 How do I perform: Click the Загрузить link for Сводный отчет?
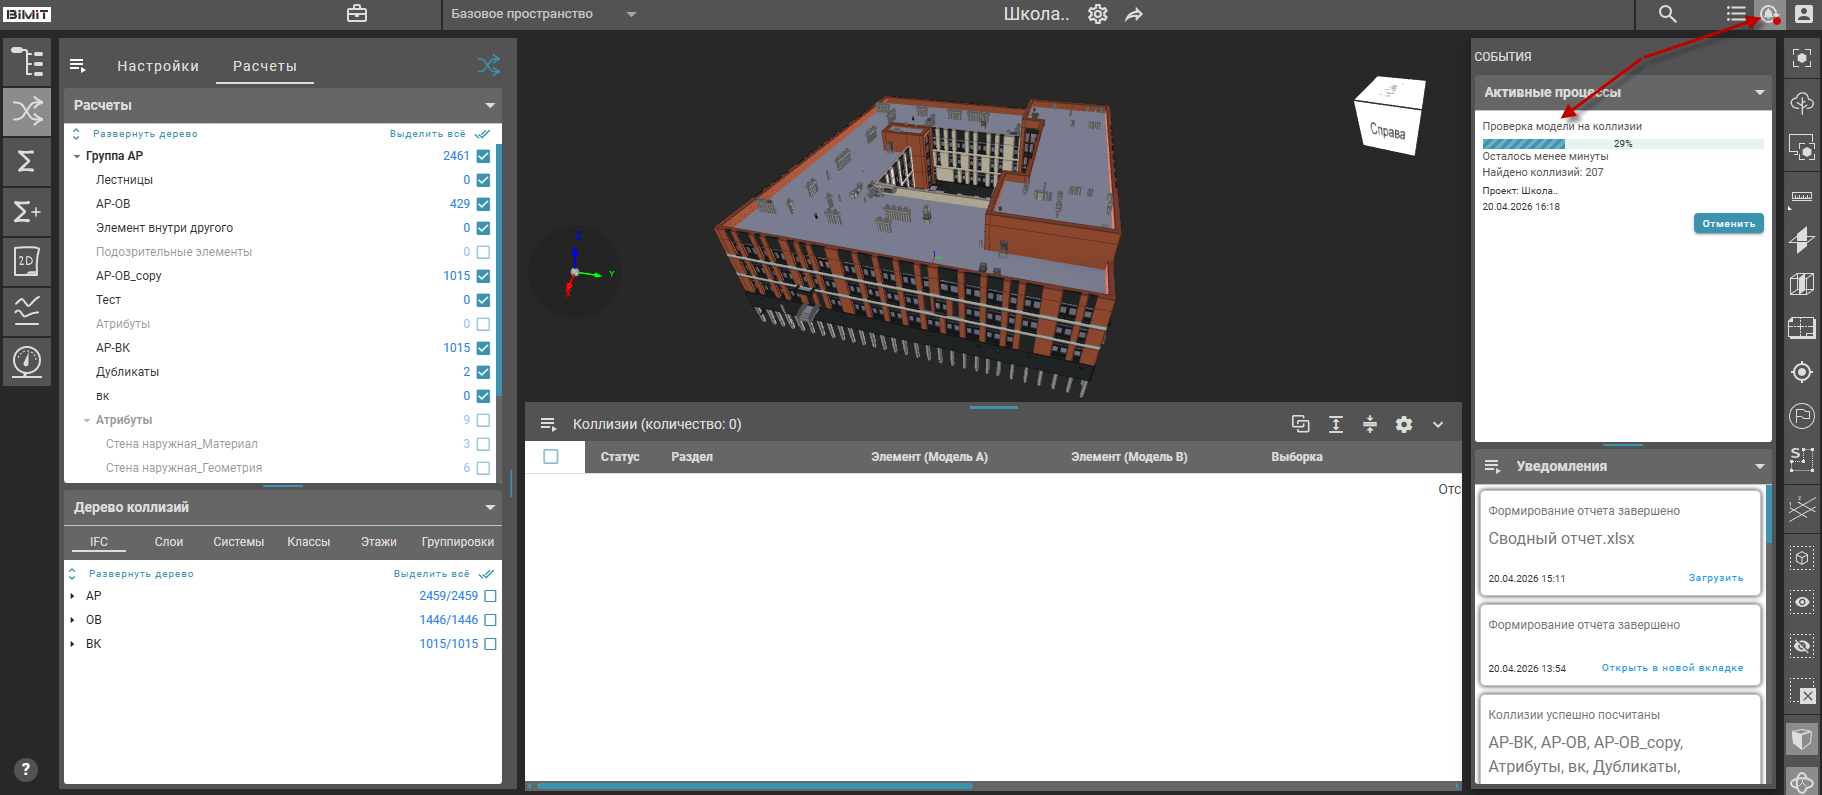tap(1715, 578)
